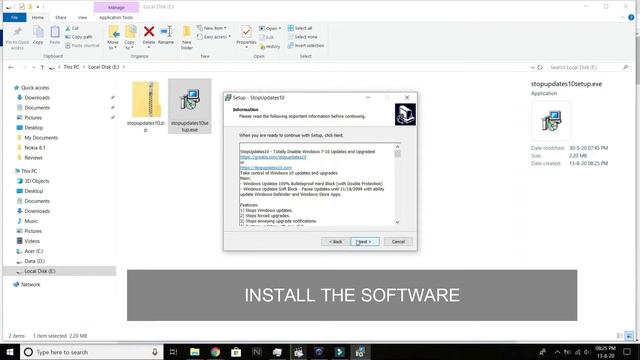
Task: Click Select all in ribbon
Action: pos(300,28)
